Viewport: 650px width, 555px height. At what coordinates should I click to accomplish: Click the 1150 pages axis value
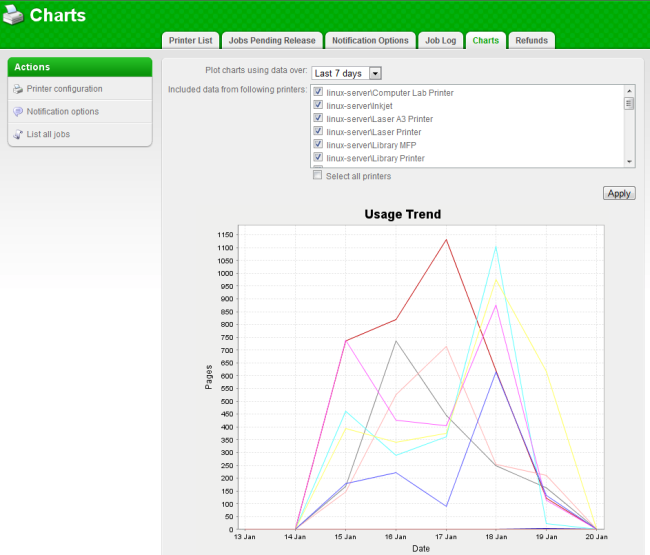point(225,235)
